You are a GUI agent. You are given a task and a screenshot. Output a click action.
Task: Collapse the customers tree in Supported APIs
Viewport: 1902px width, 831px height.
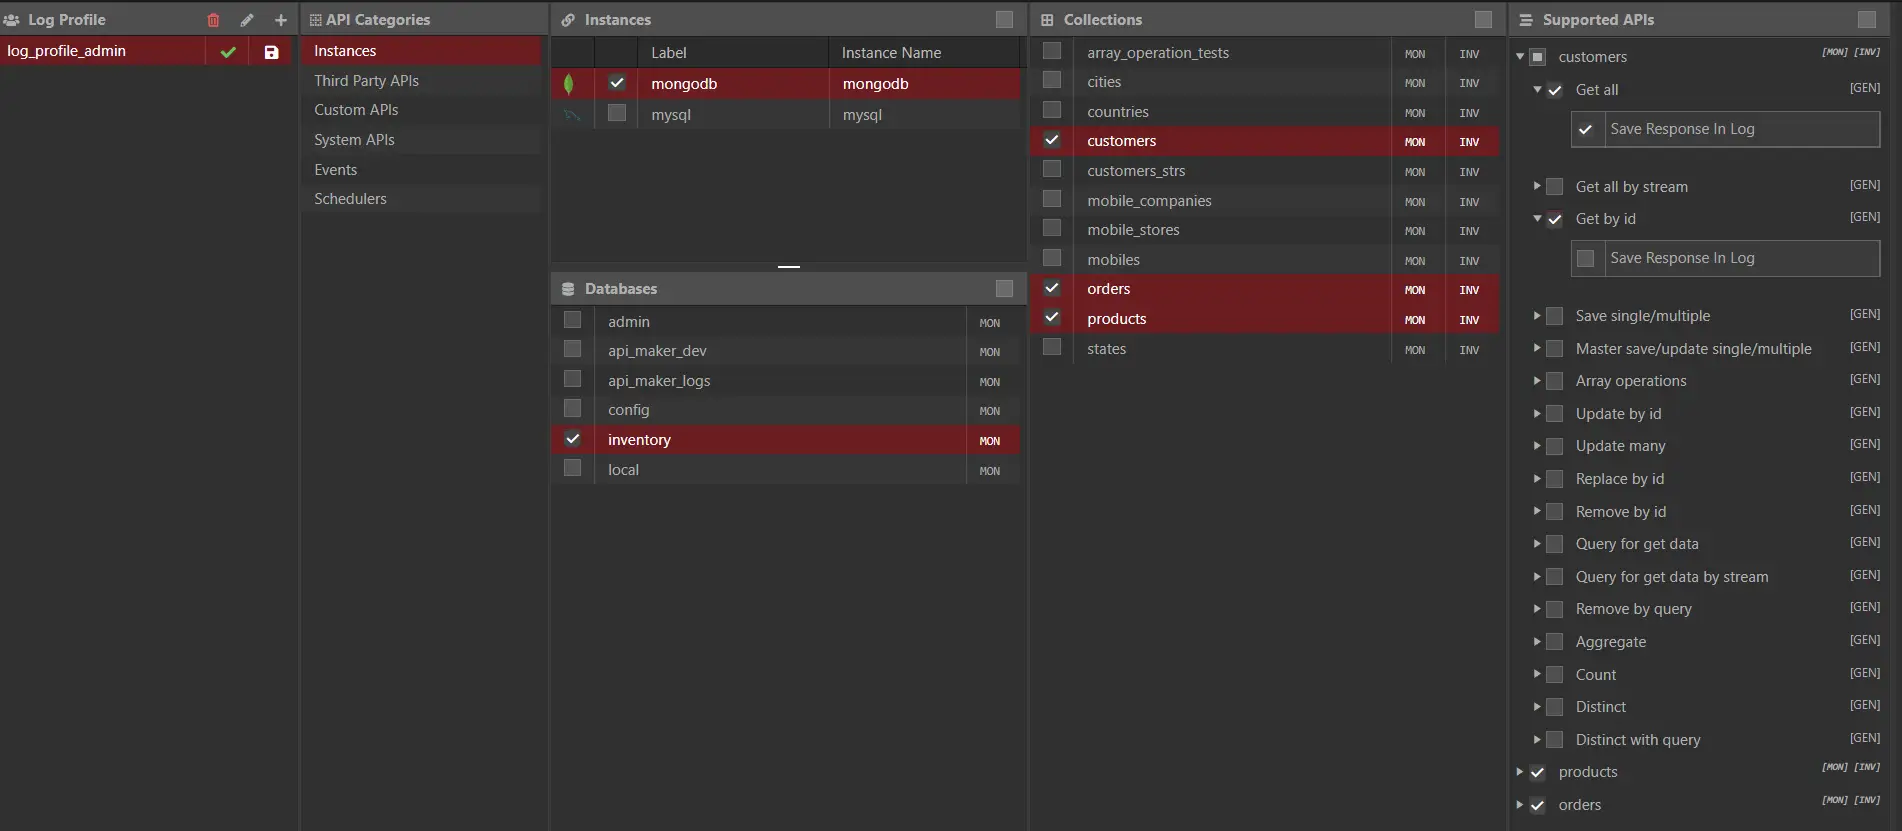1520,57
